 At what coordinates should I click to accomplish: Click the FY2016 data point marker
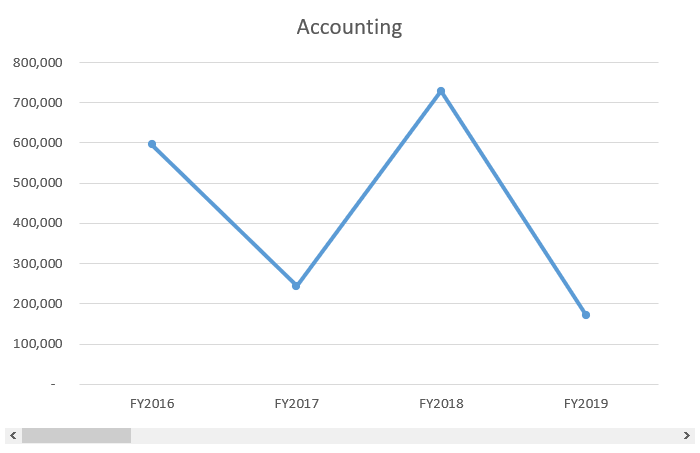152,144
